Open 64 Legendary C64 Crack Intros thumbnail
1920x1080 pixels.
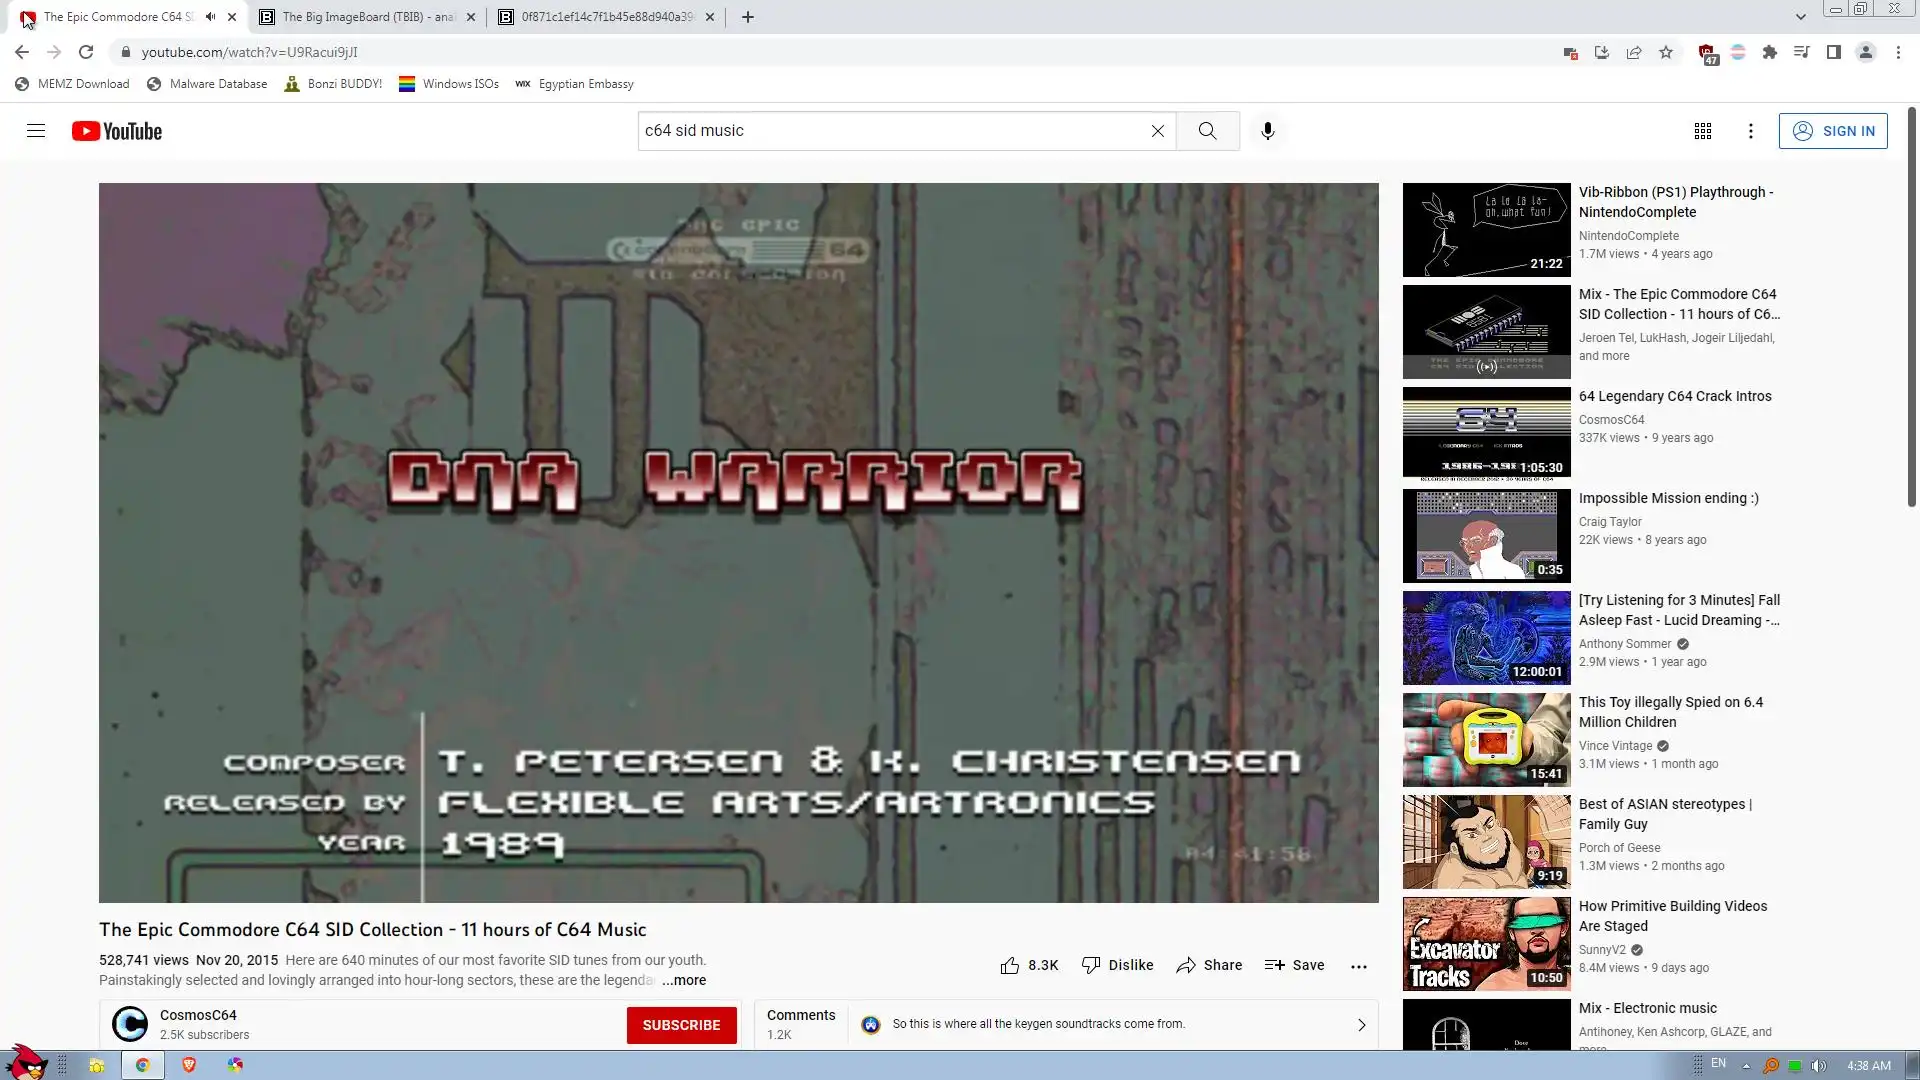point(1486,434)
